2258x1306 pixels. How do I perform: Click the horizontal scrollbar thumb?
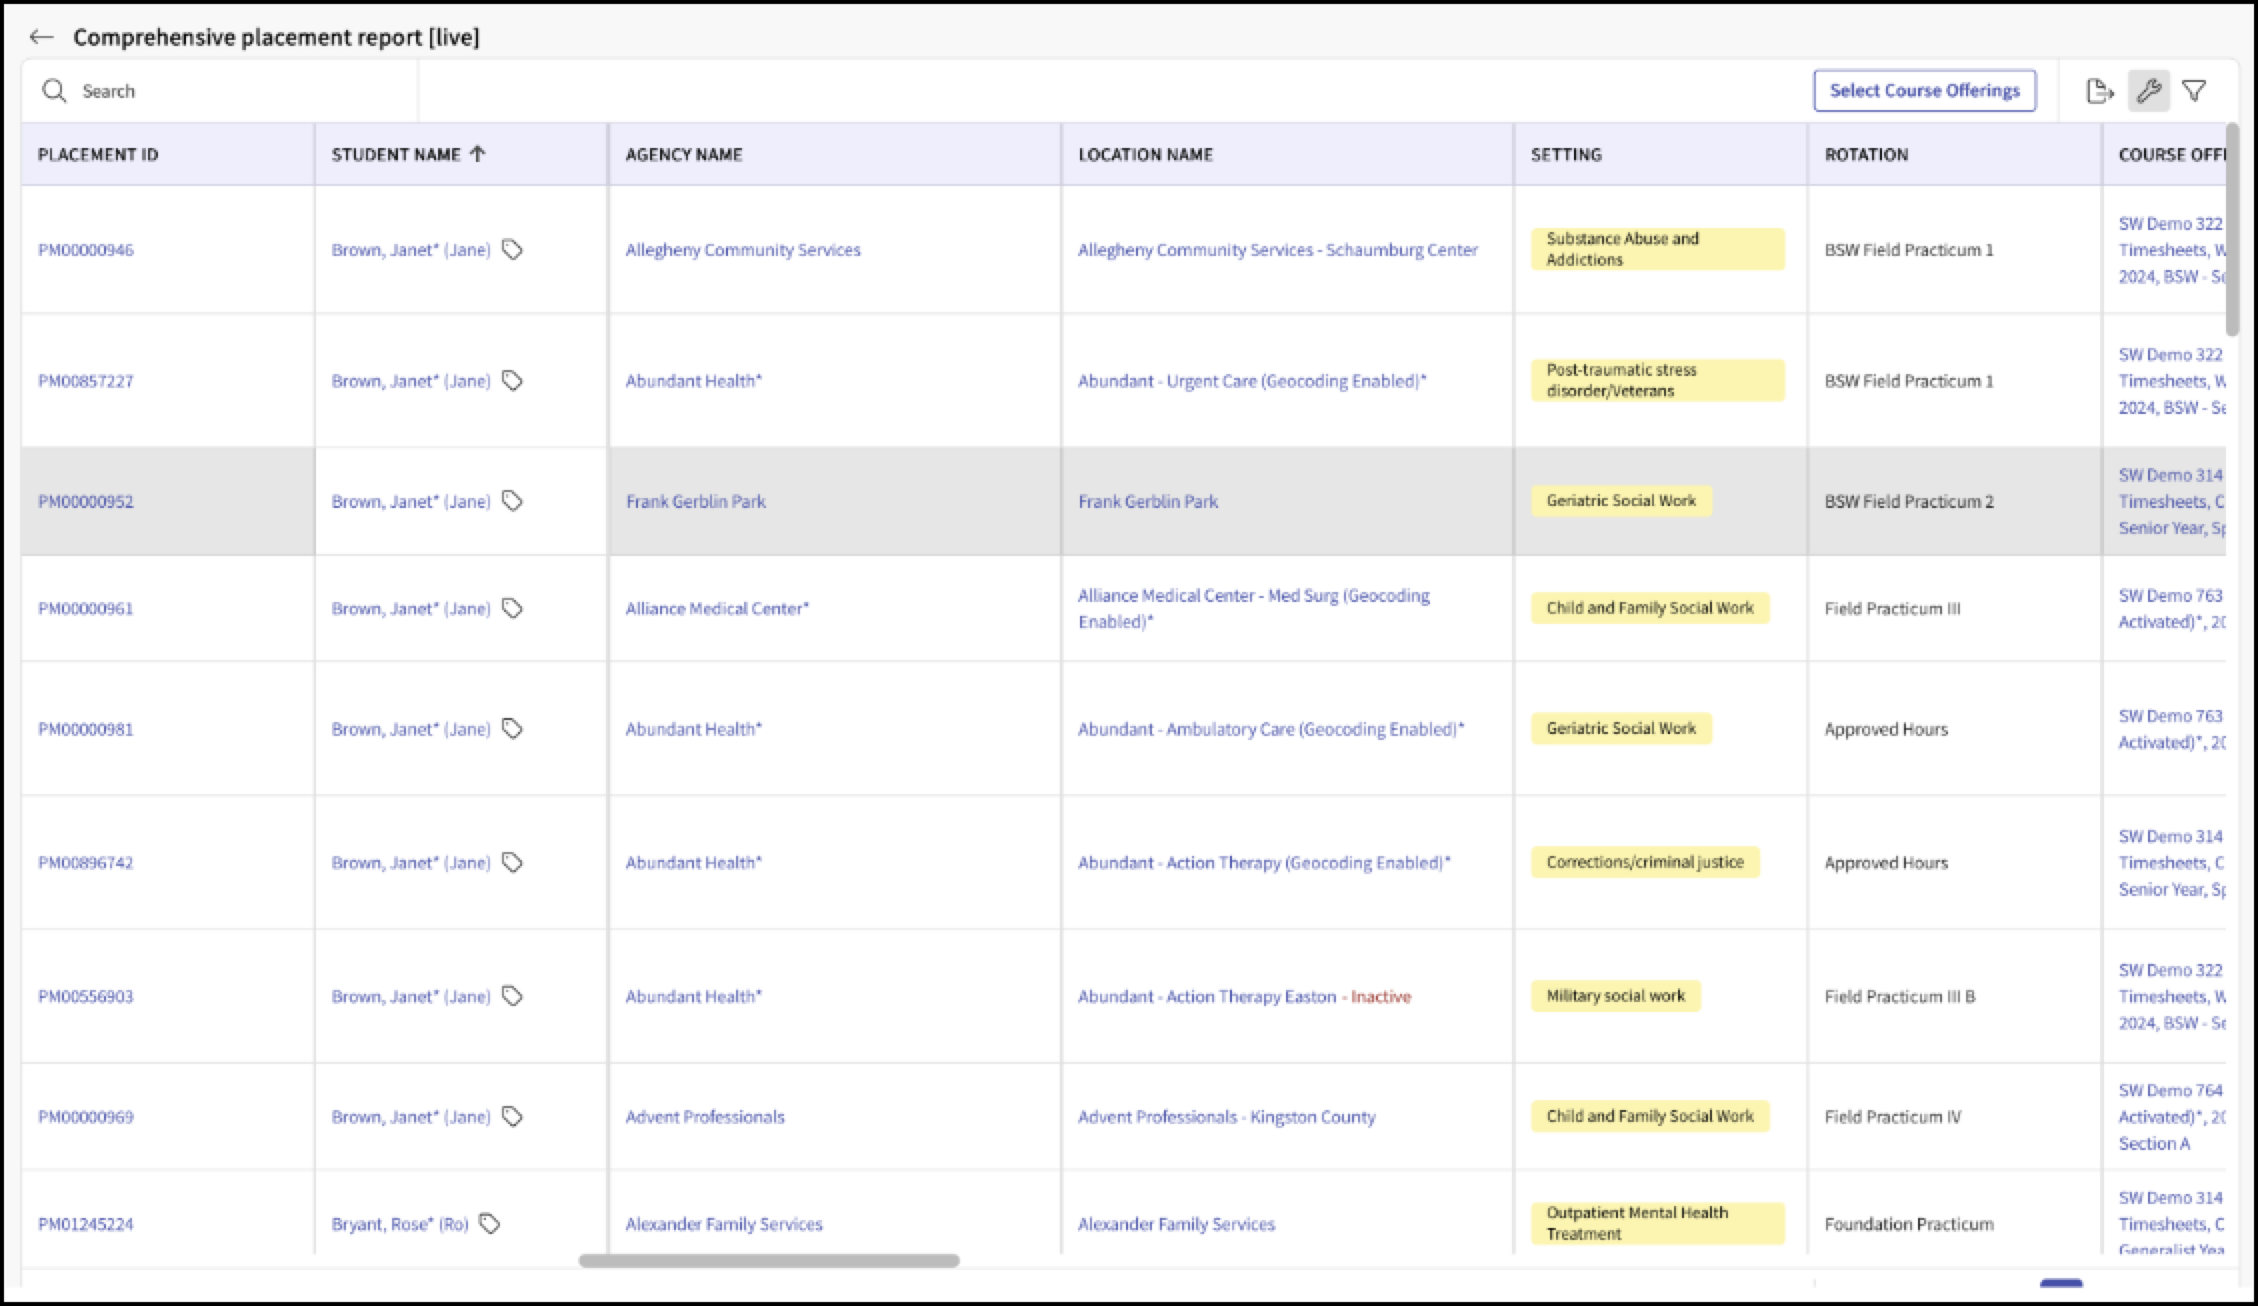769,1261
